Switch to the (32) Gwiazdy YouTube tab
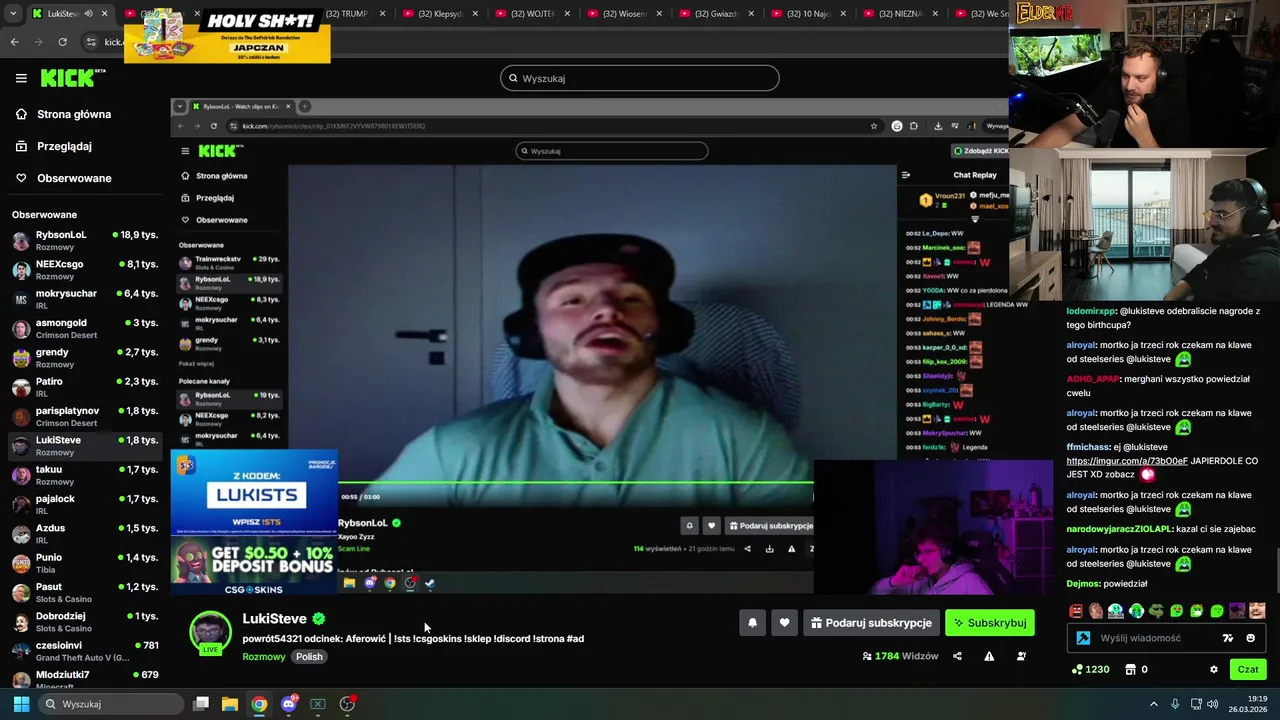The image size is (1280, 720). pyautogui.click(x=716, y=14)
